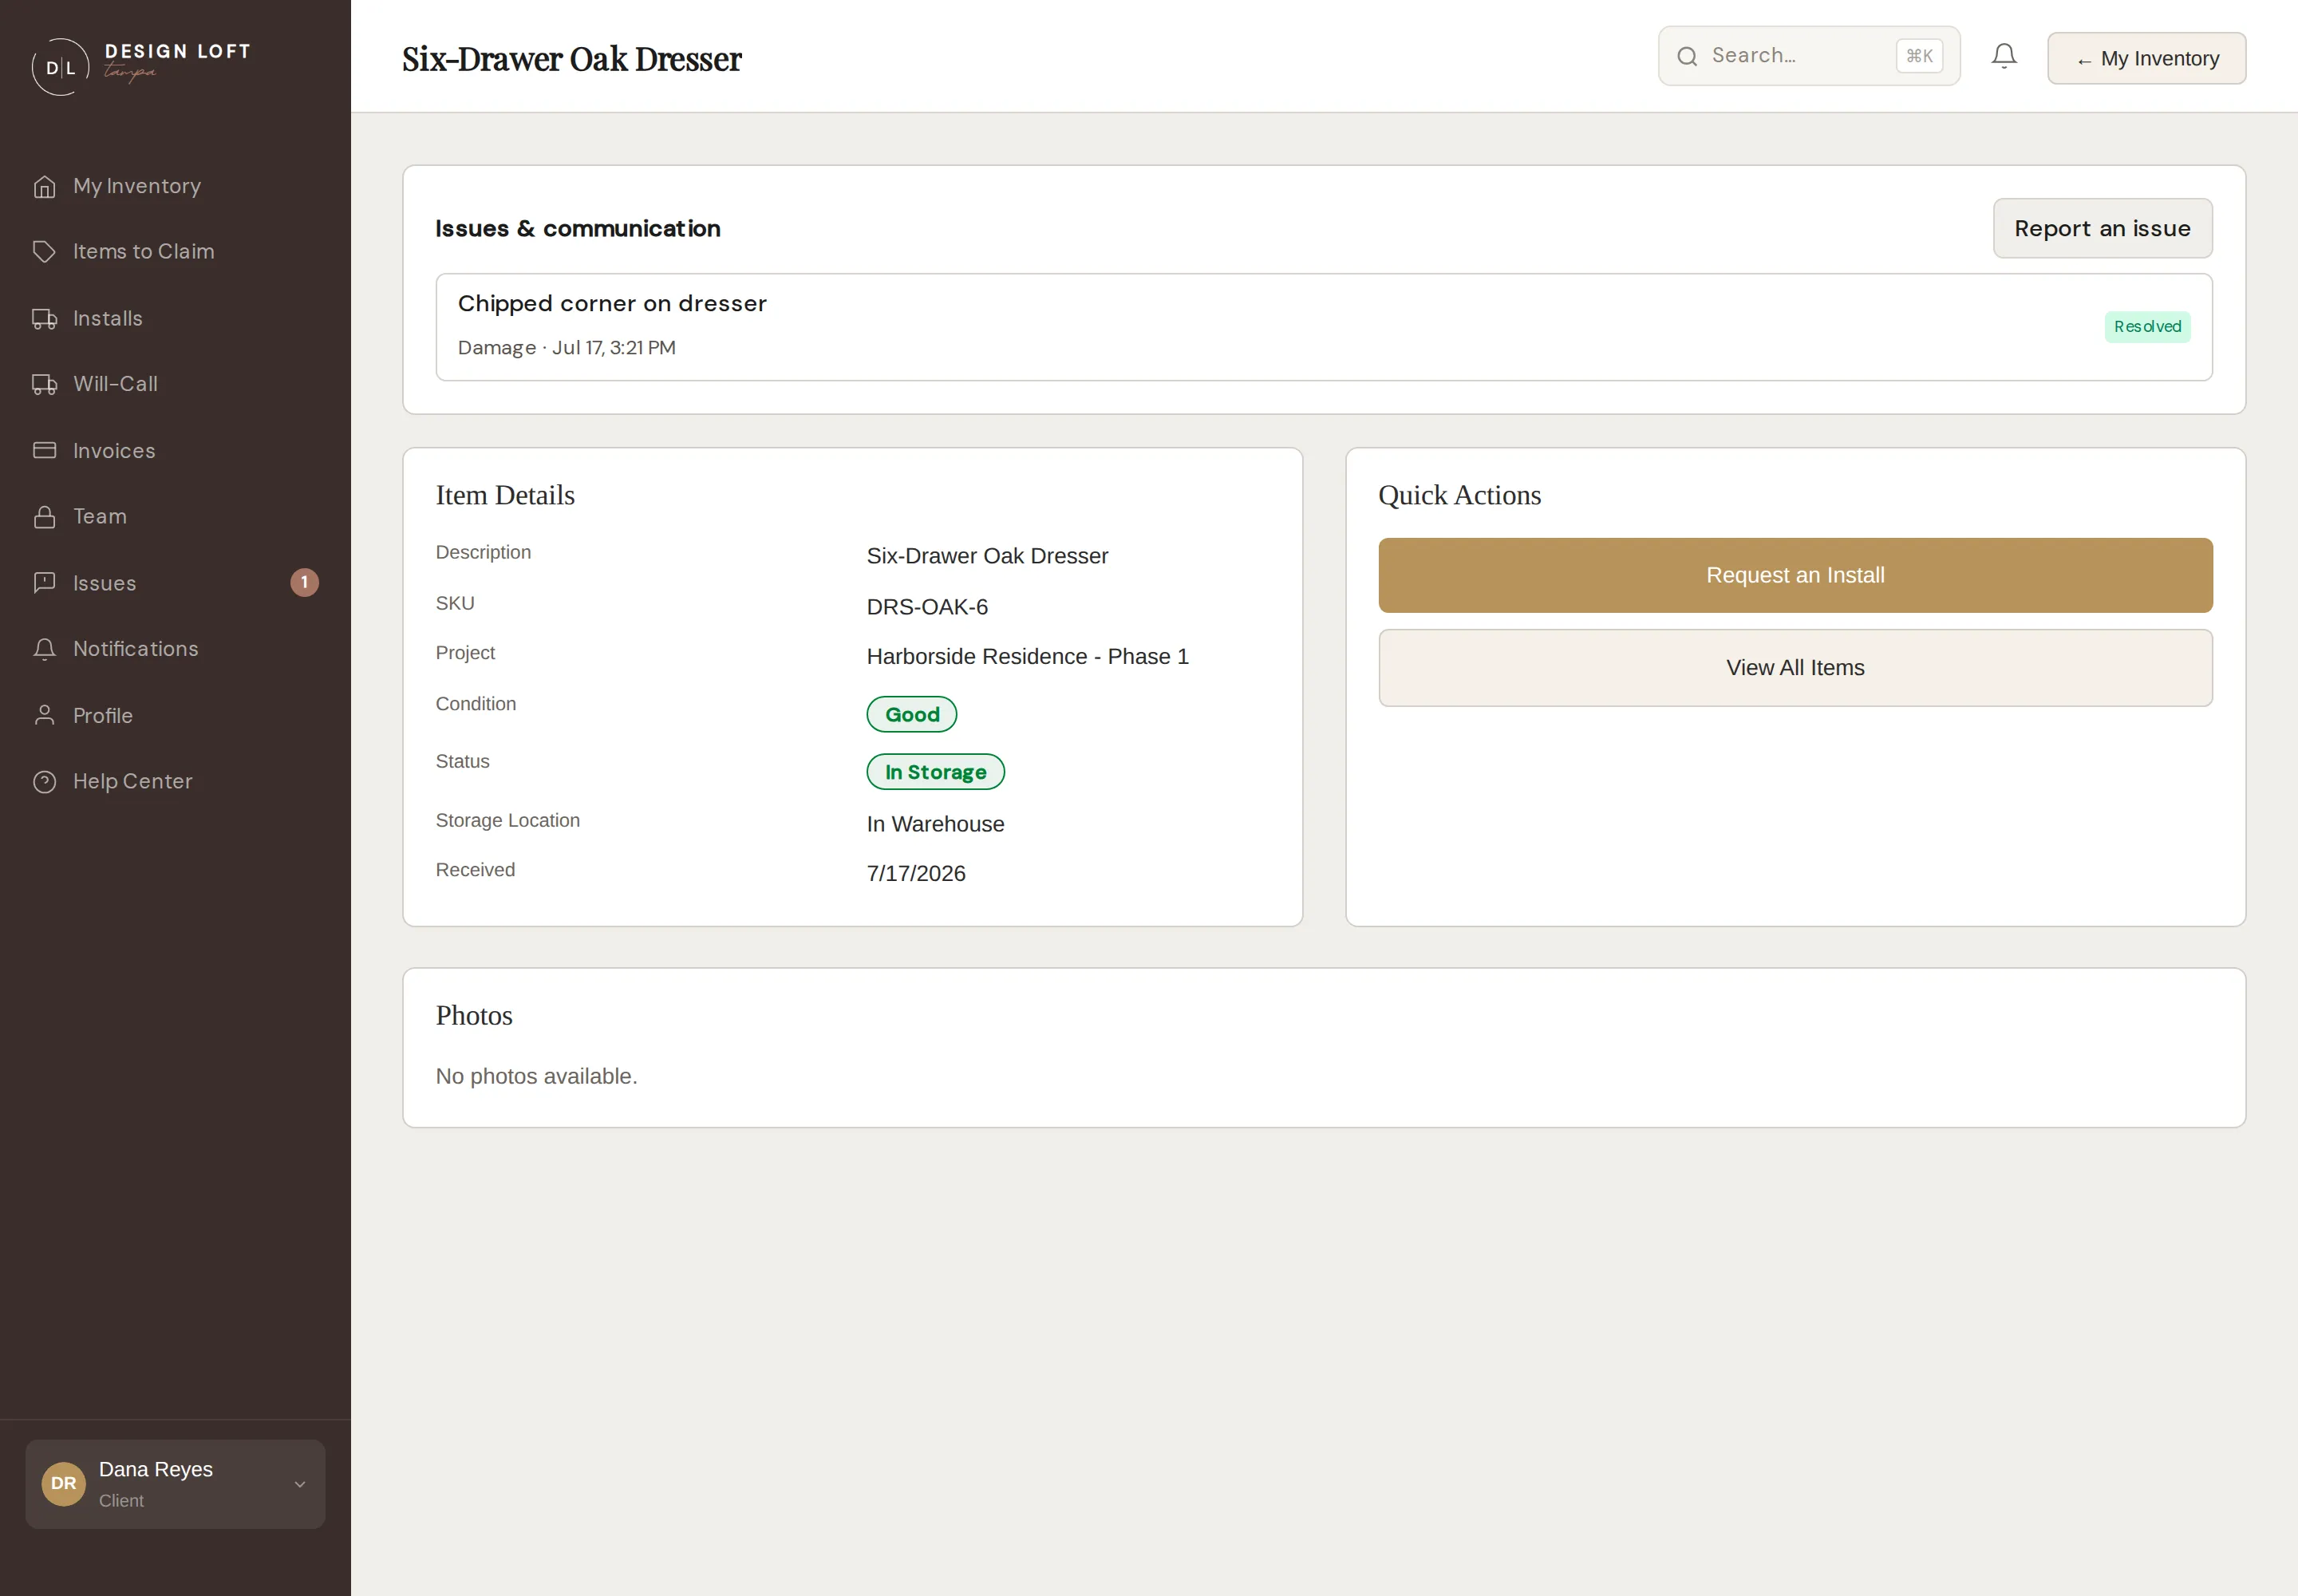Click the received date 7/17/2026
The image size is (2298, 1596).
click(x=916, y=874)
